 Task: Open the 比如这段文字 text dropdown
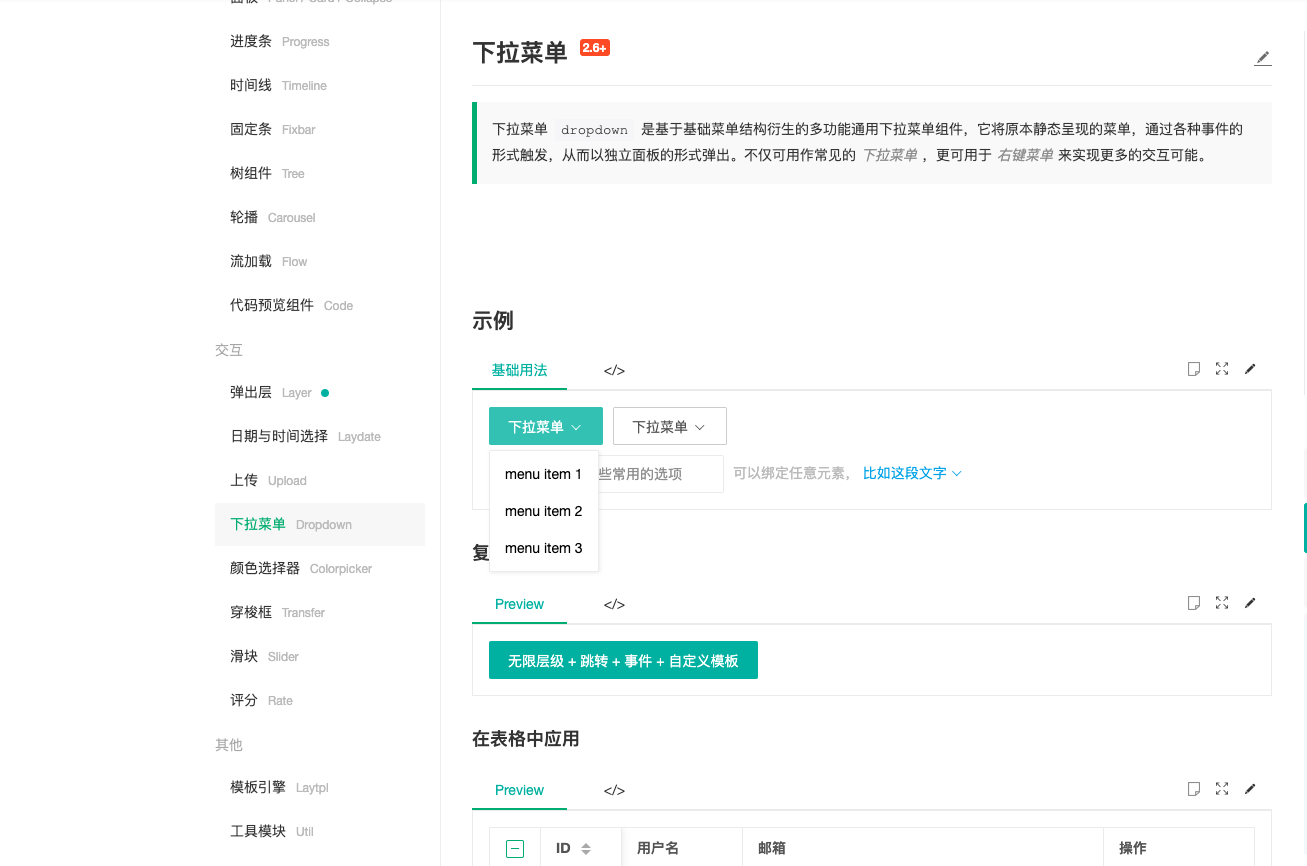tap(912, 473)
